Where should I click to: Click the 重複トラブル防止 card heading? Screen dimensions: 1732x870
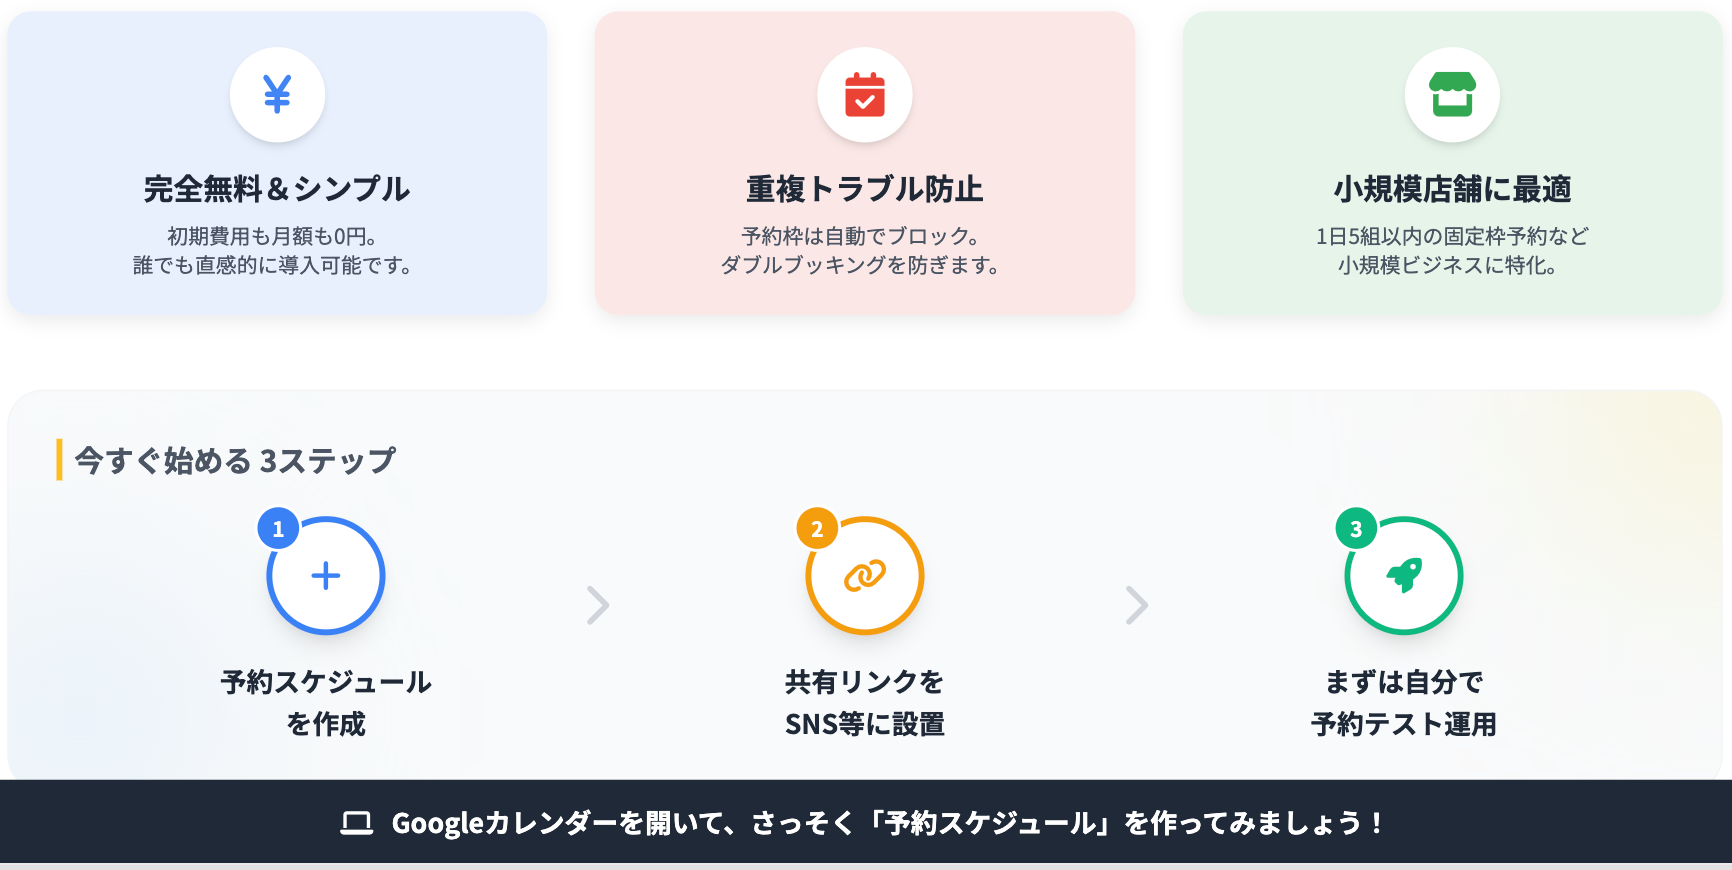[865, 189]
